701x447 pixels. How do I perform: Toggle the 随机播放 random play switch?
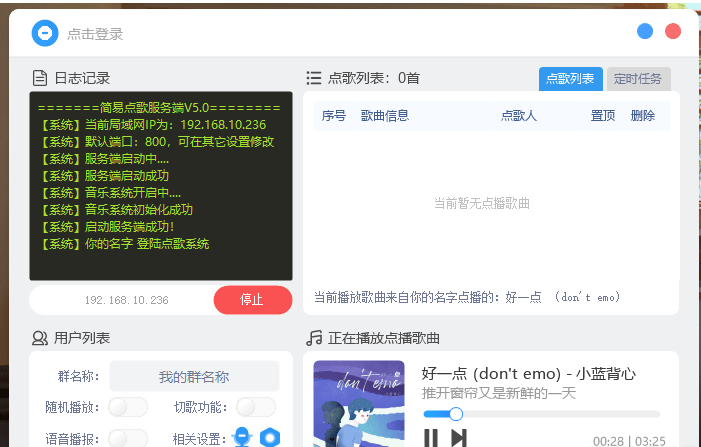tap(128, 407)
